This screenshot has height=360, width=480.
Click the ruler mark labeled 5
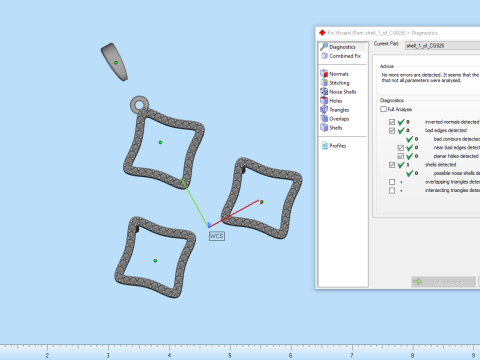pos(230,355)
